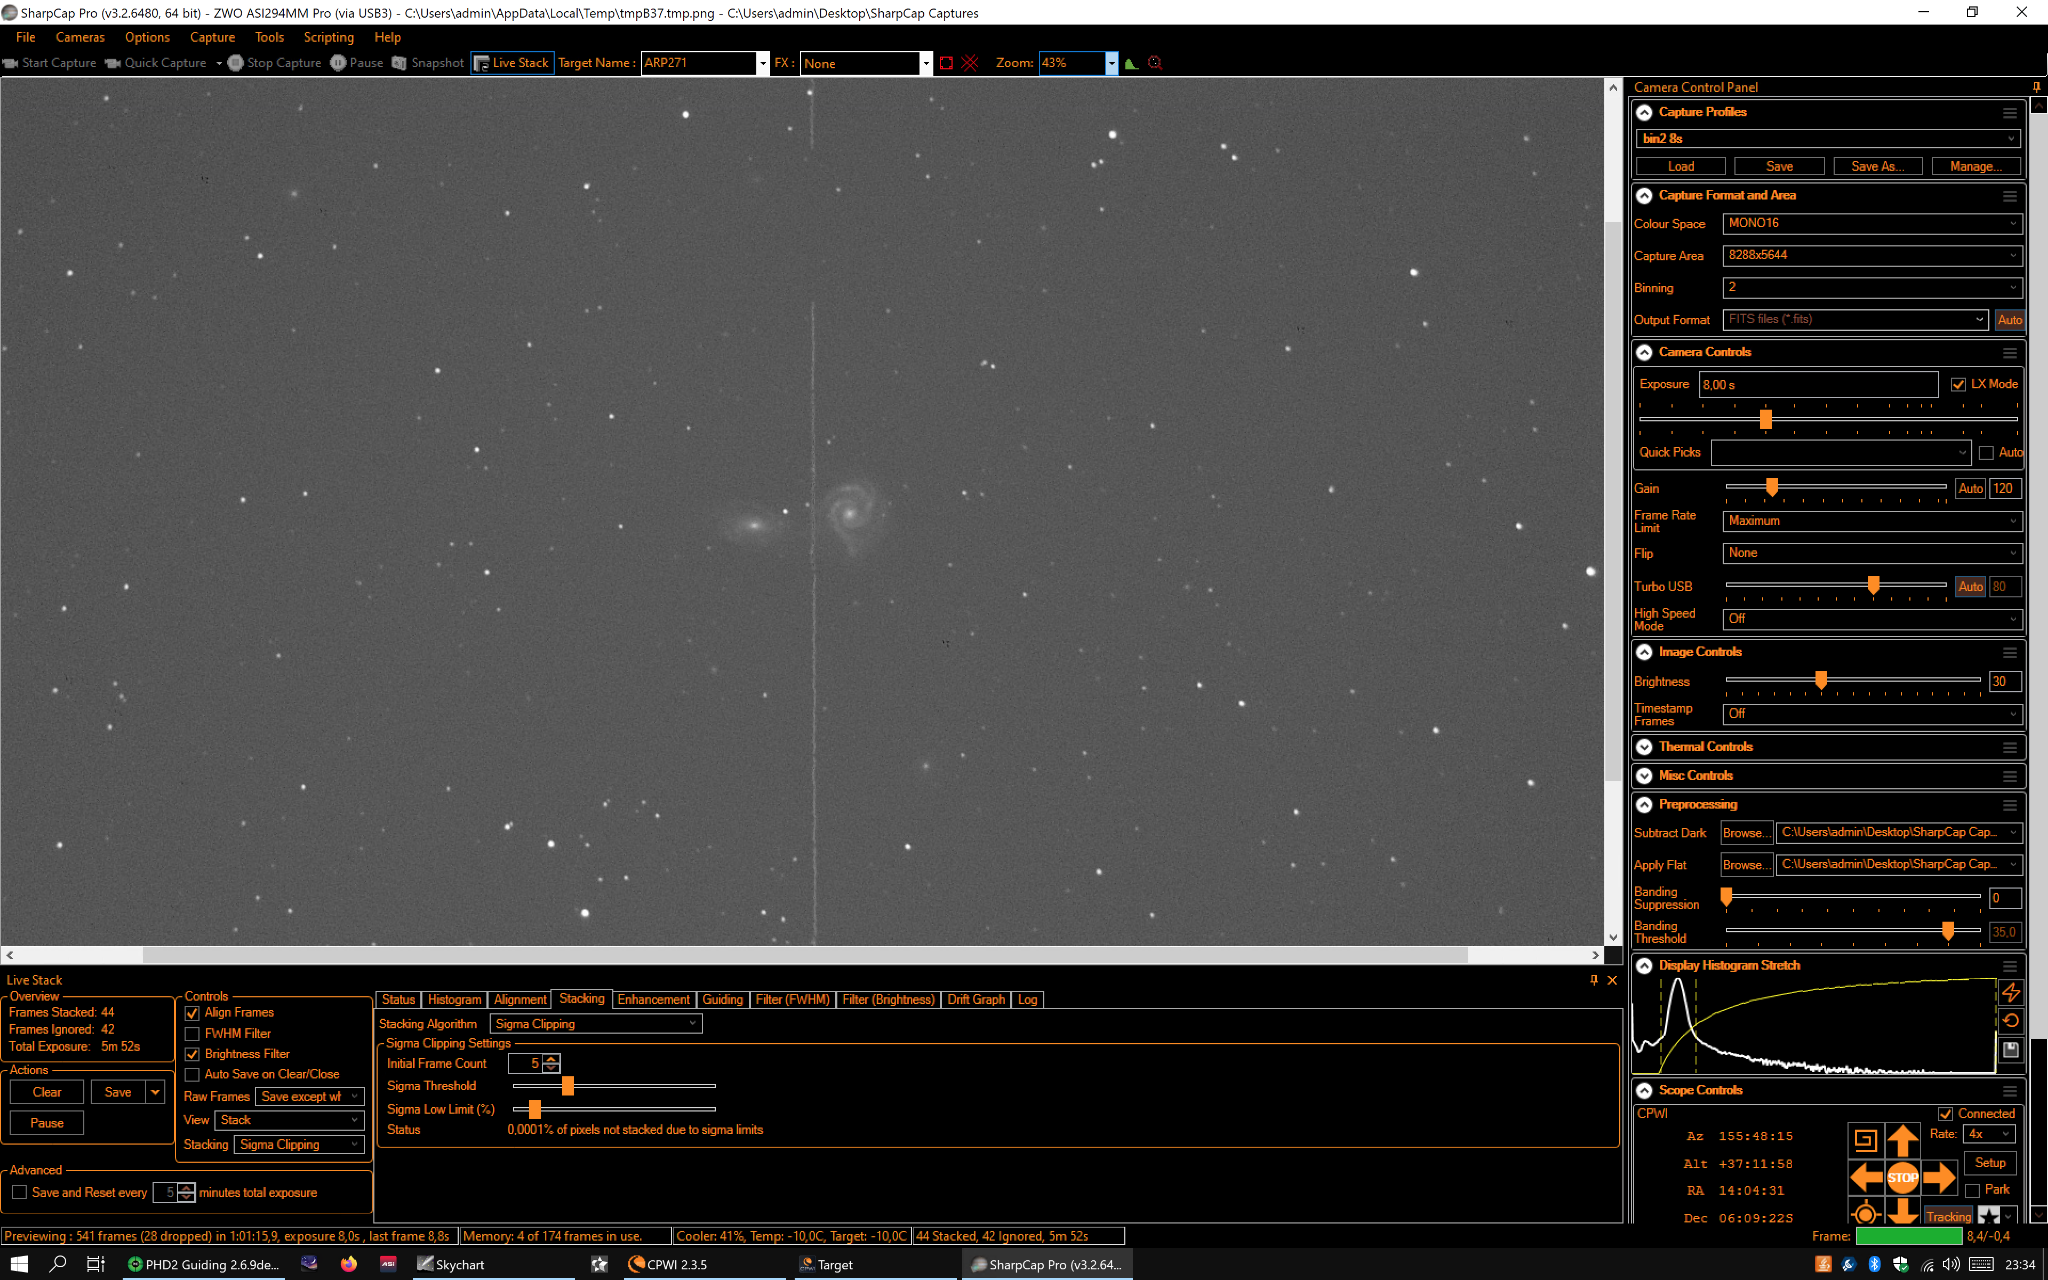Click Quick Capture in the toolbar
2048x1280 pixels.
[157, 63]
